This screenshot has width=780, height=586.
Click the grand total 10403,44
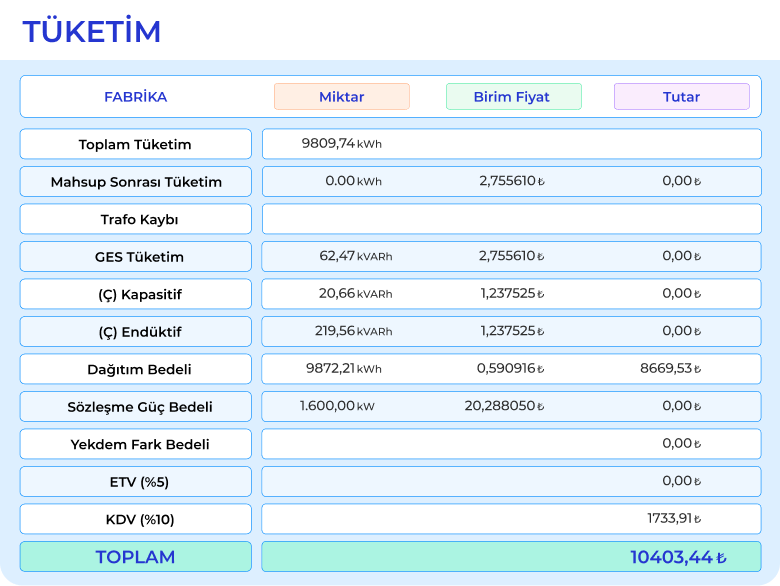[x=679, y=557]
